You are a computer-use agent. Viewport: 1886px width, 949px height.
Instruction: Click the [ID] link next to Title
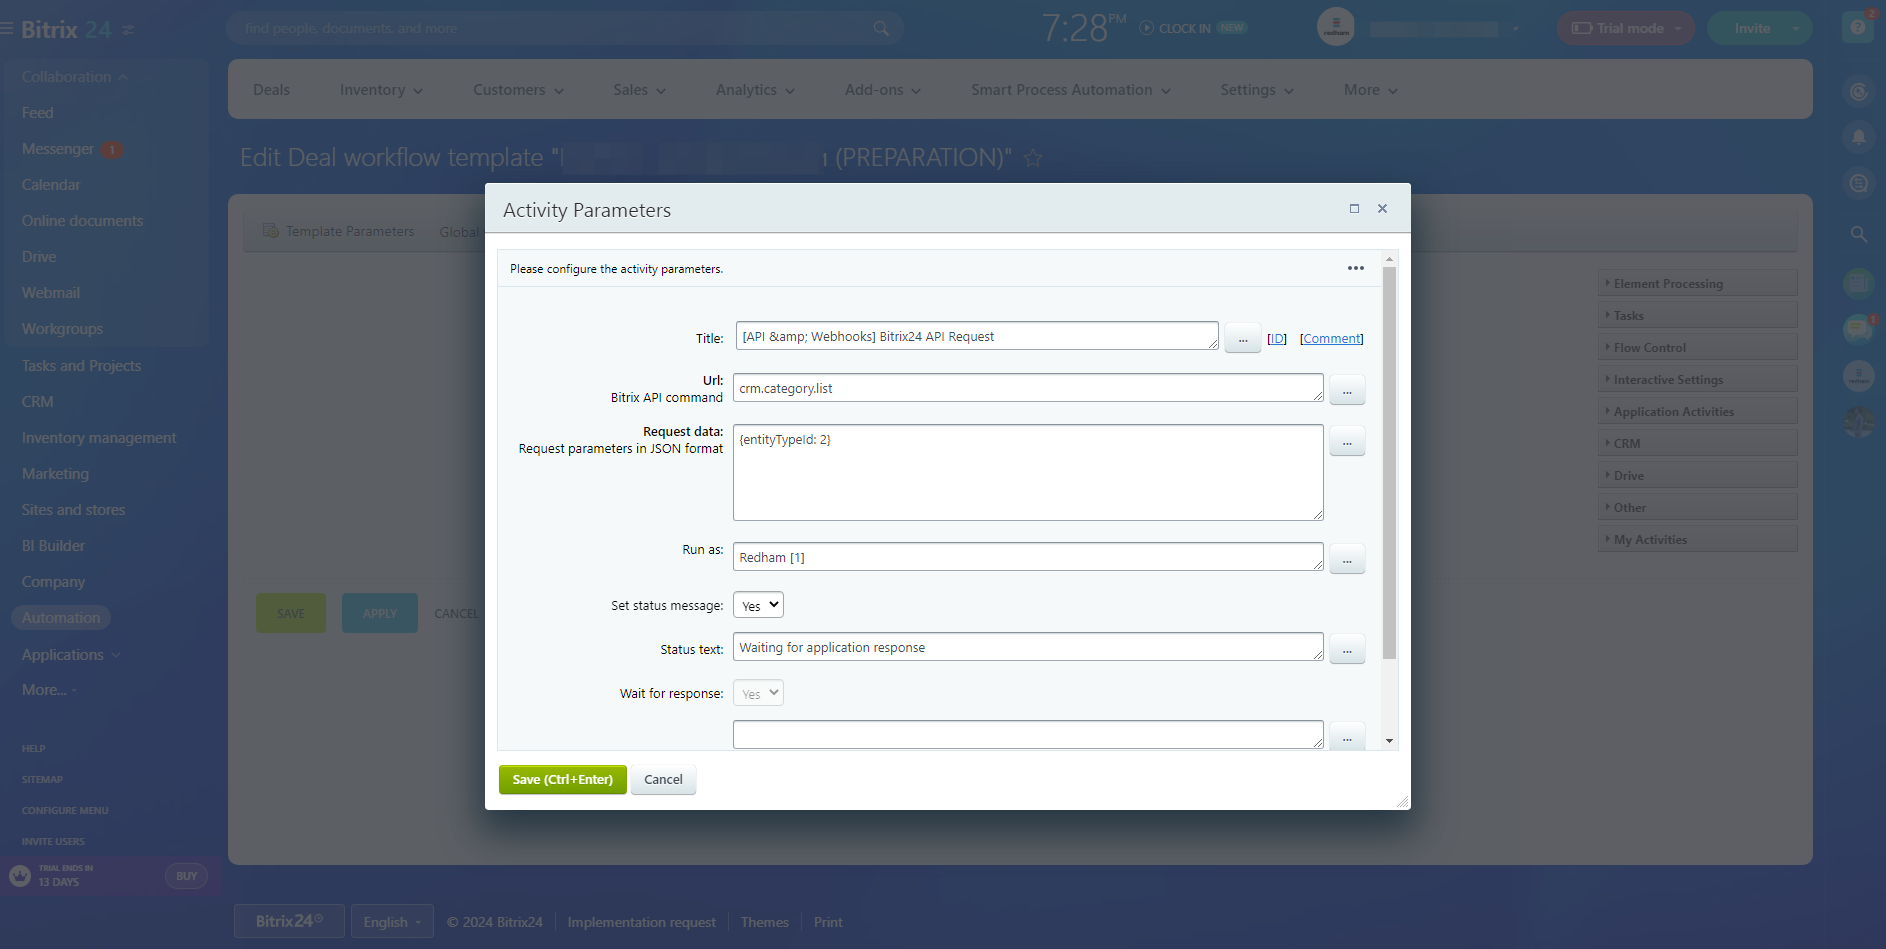[x=1276, y=339]
